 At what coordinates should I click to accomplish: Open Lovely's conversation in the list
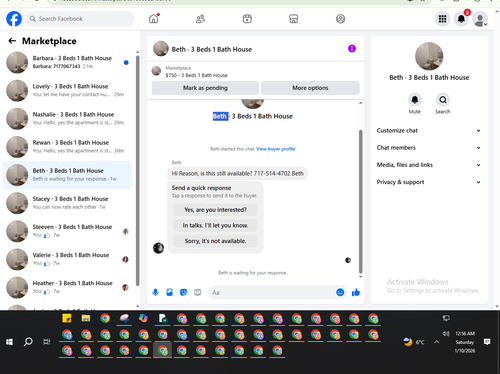(x=67, y=91)
